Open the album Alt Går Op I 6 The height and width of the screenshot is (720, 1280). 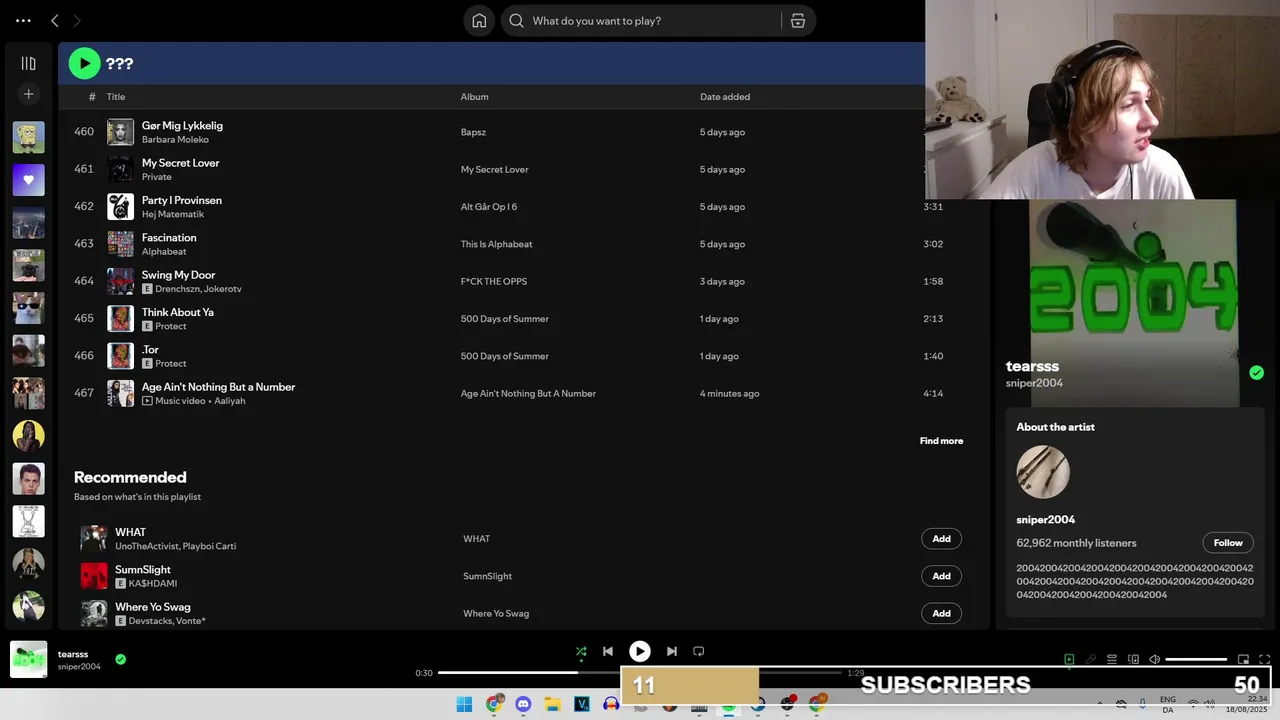489,207
